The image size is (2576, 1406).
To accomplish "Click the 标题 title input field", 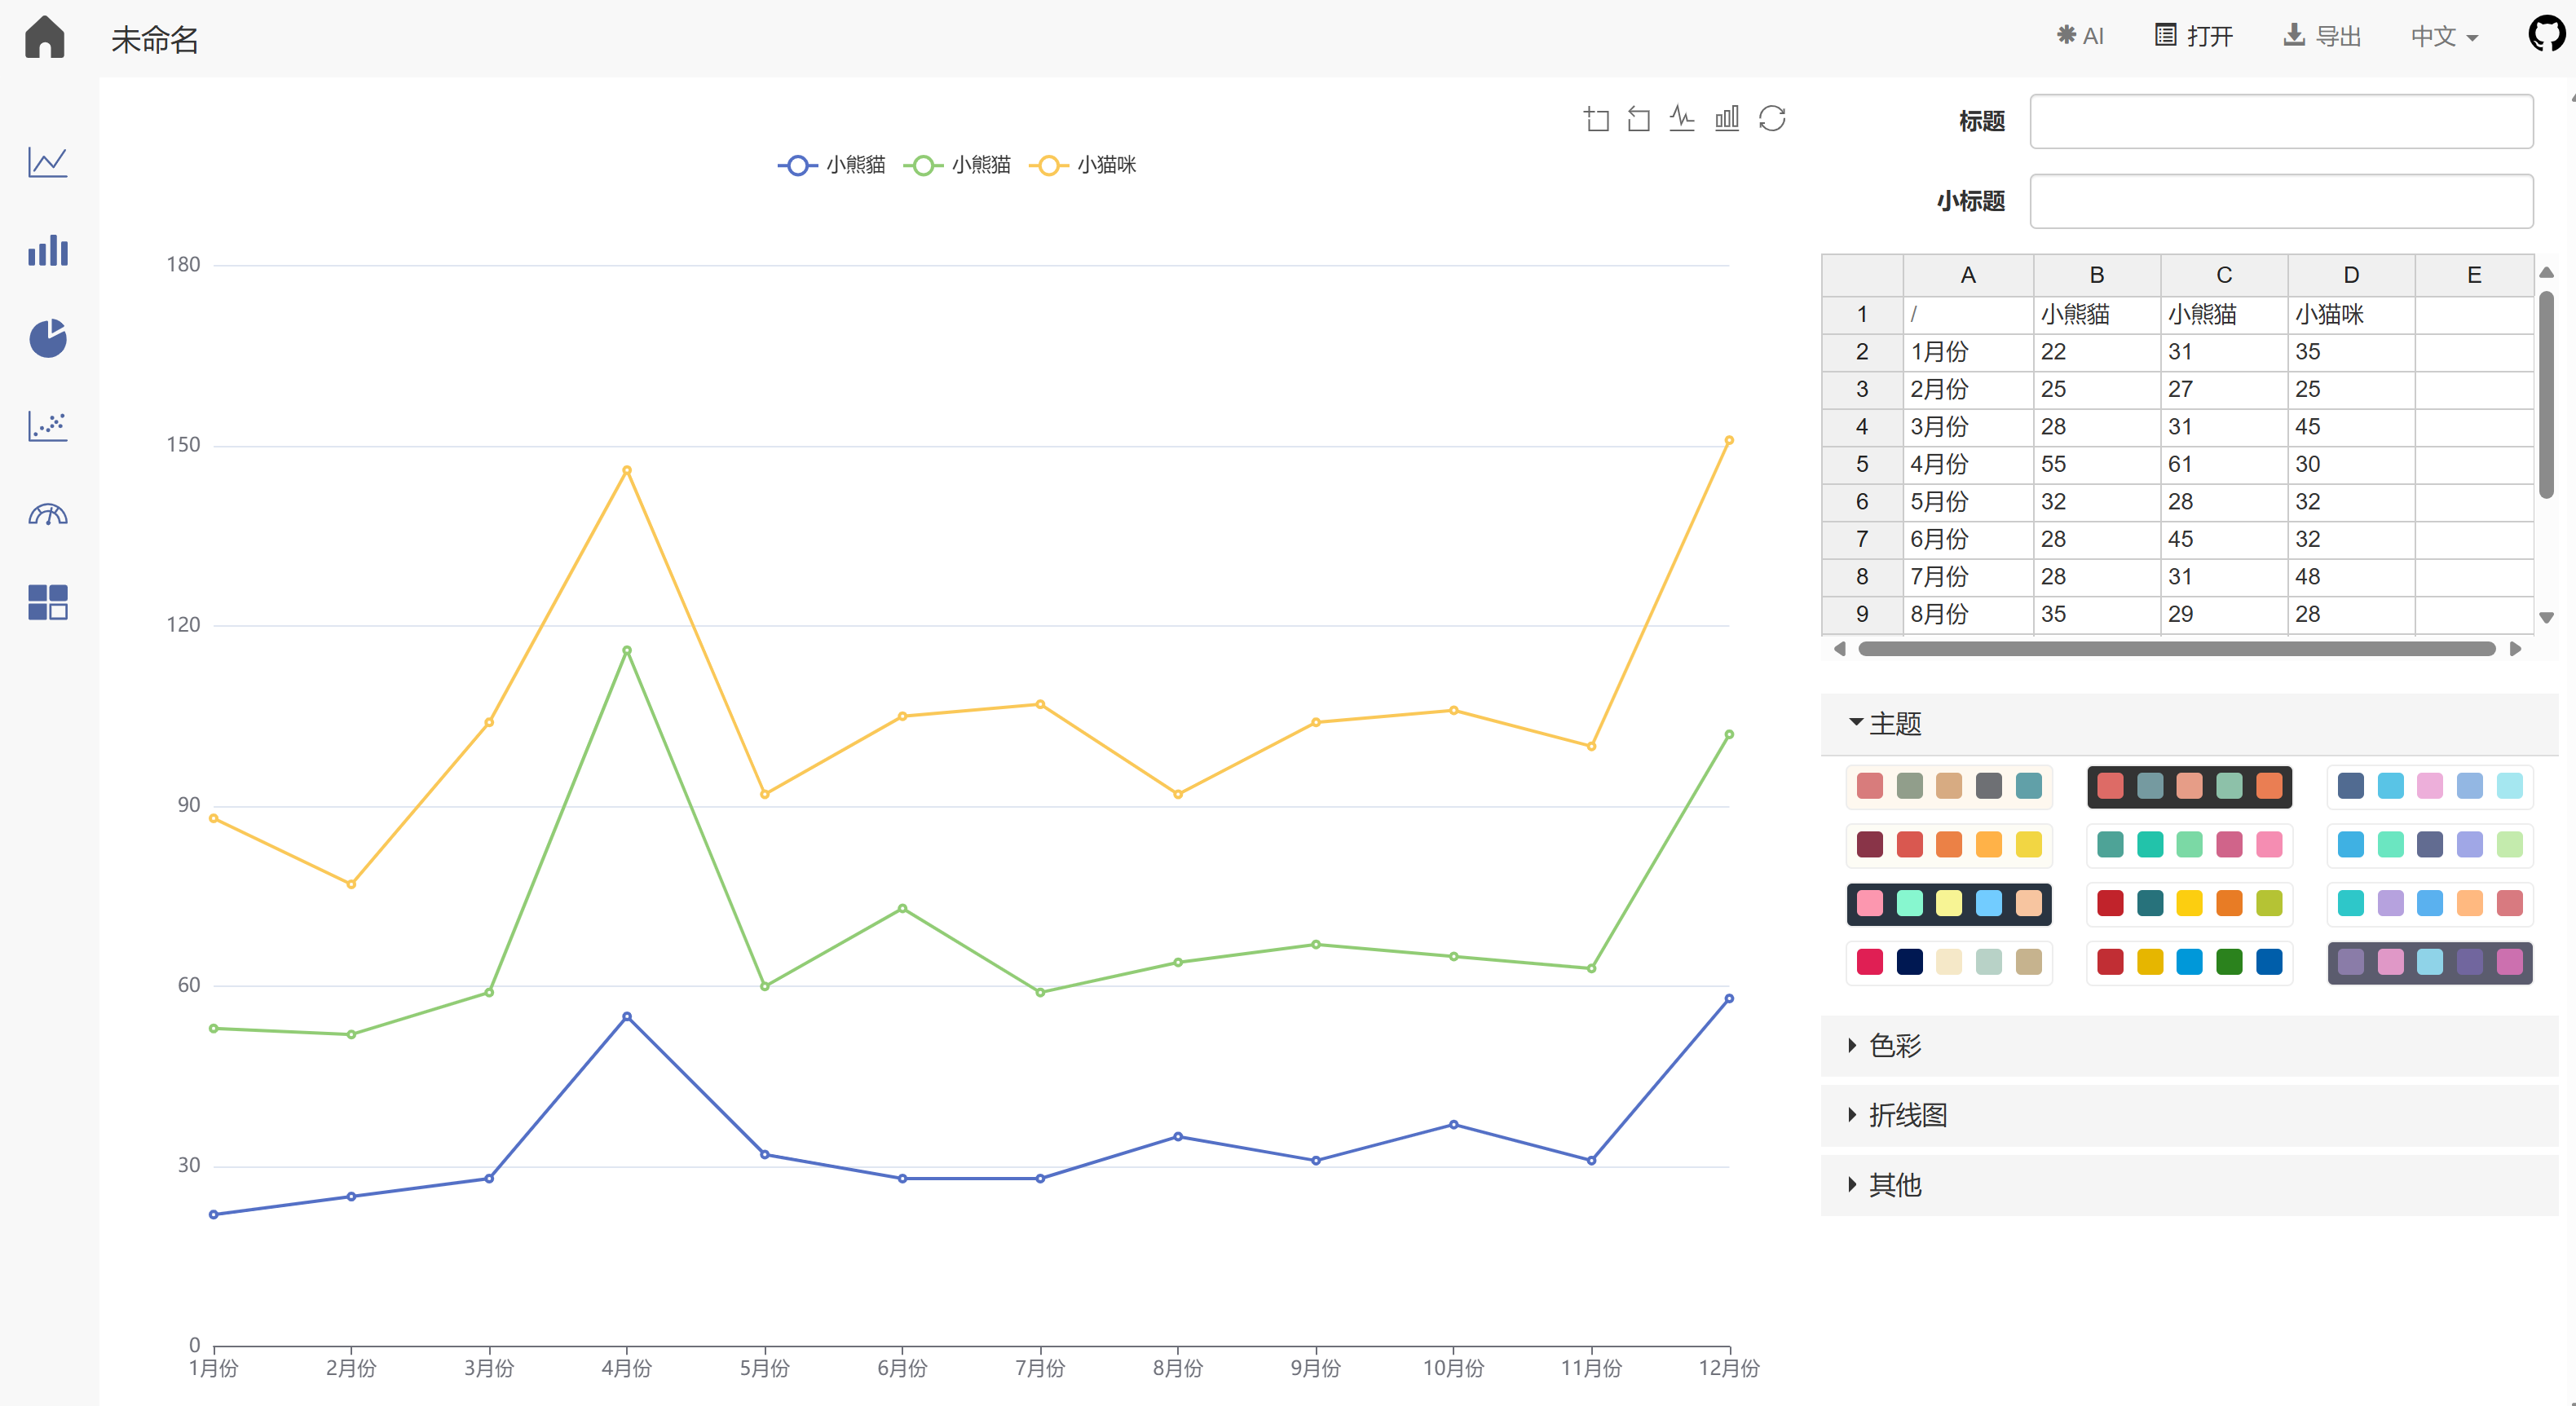I will click(x=2280, y=121).
